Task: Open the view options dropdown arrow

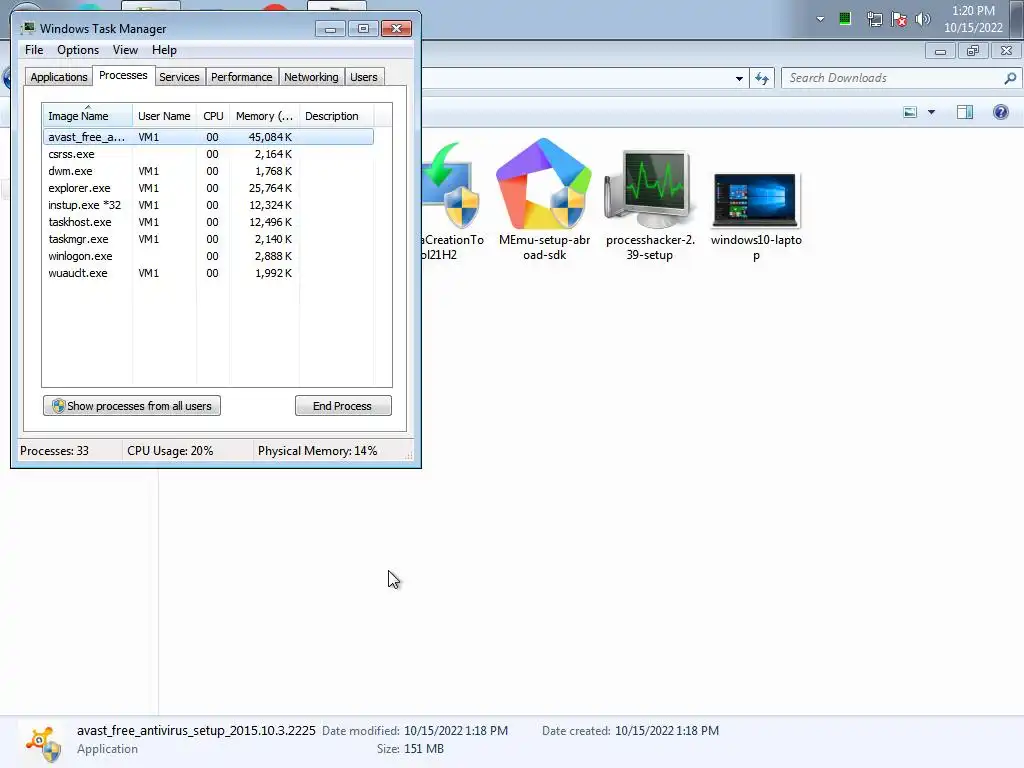Action: coord(931,112)
